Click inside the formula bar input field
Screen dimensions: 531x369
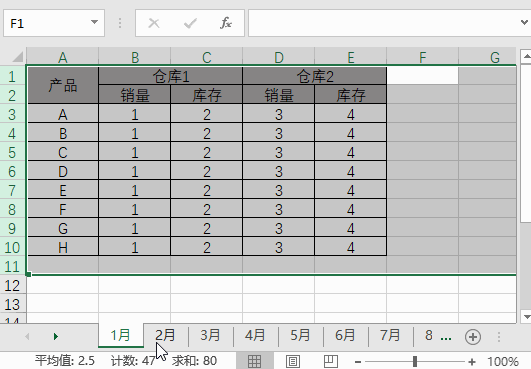point(383,23)
